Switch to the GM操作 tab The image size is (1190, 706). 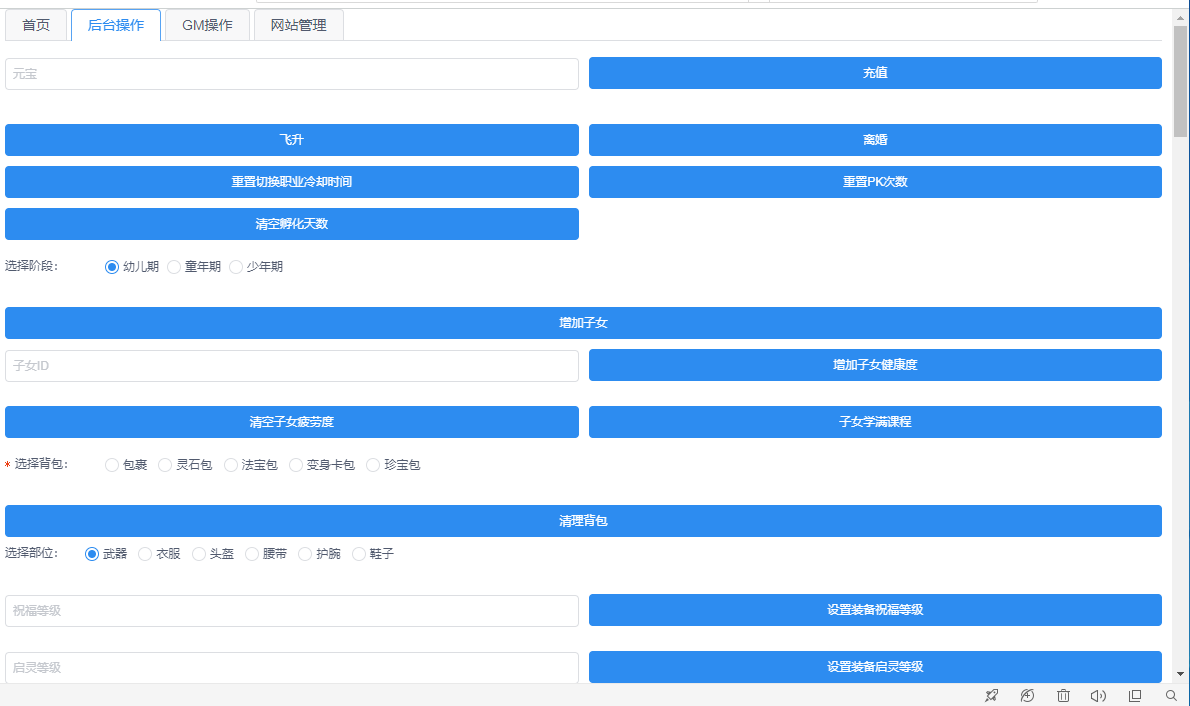click(x=207, y=25)
